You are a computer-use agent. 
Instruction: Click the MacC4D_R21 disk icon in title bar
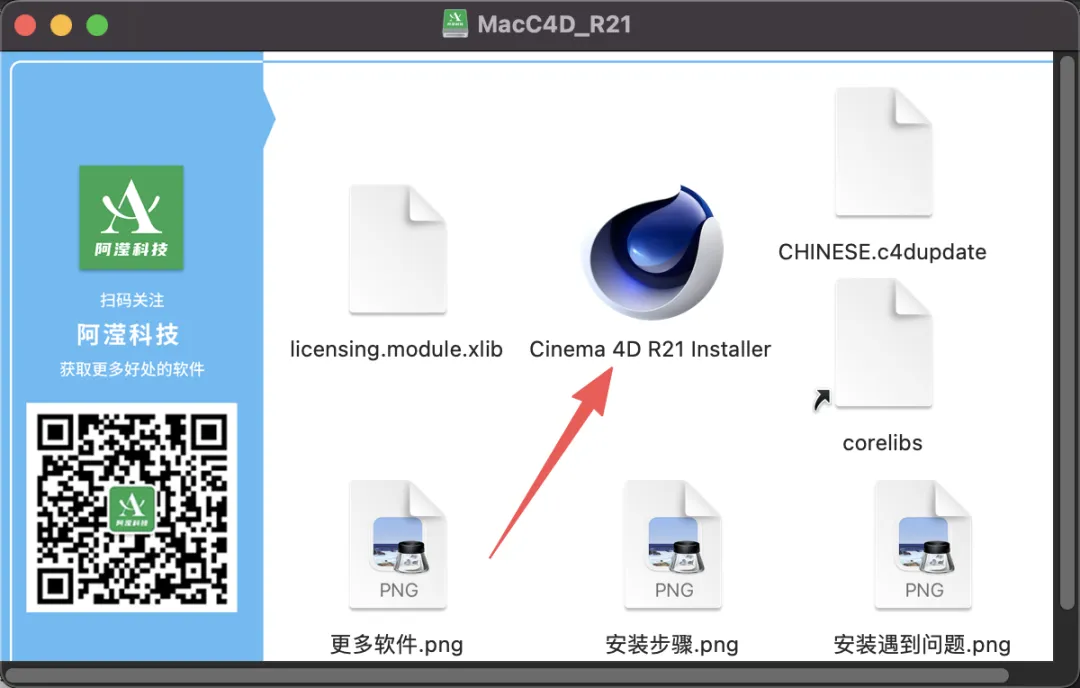455,24
